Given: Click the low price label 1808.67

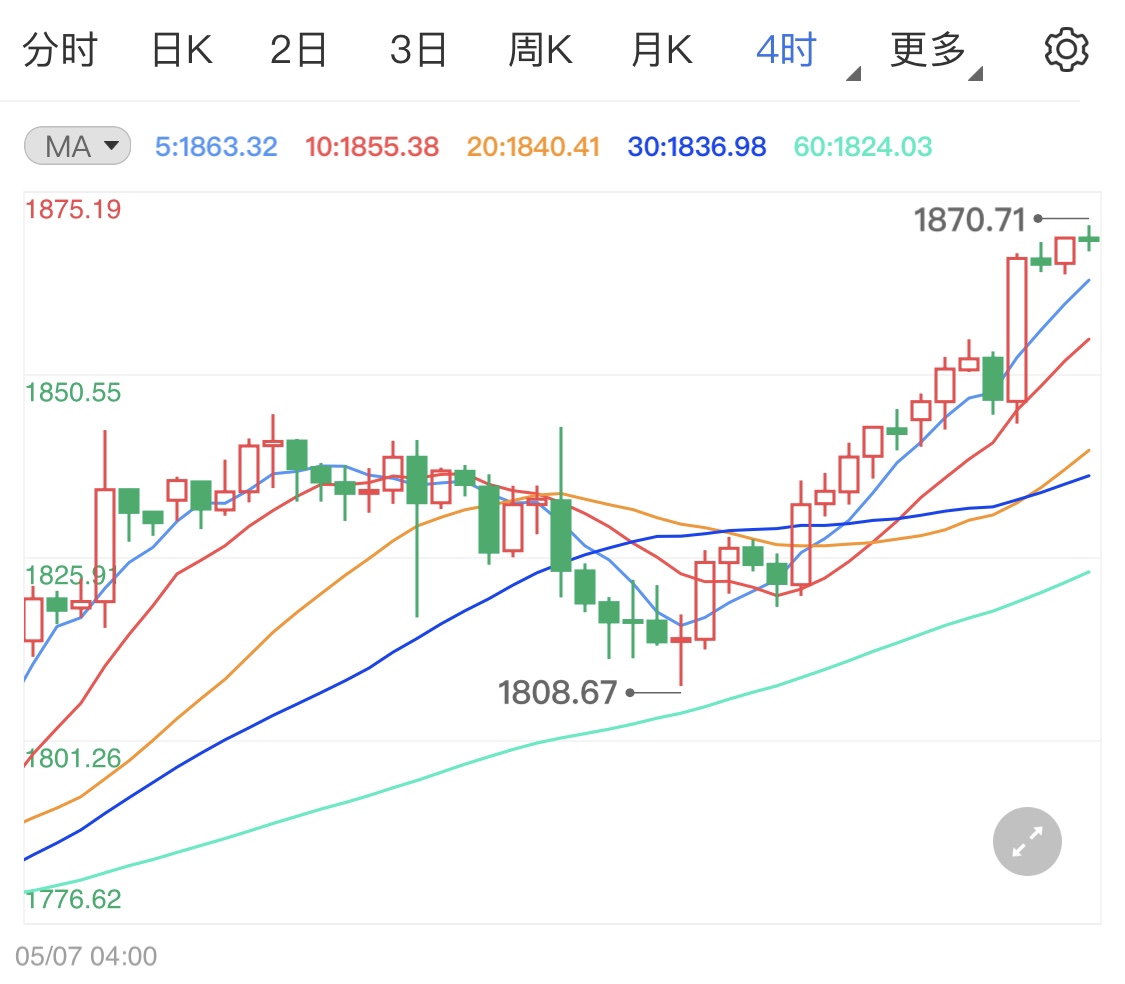Looking at the screenshot, I should coord(557,693).
